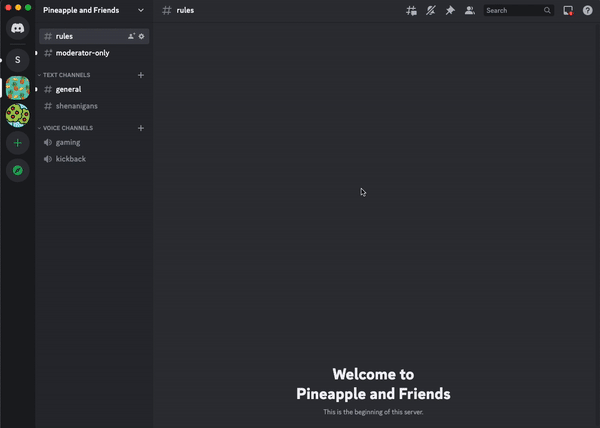Collapse the Voice Channels category
Viewport: 600px width, 428px height.
[x=65, y=128]
